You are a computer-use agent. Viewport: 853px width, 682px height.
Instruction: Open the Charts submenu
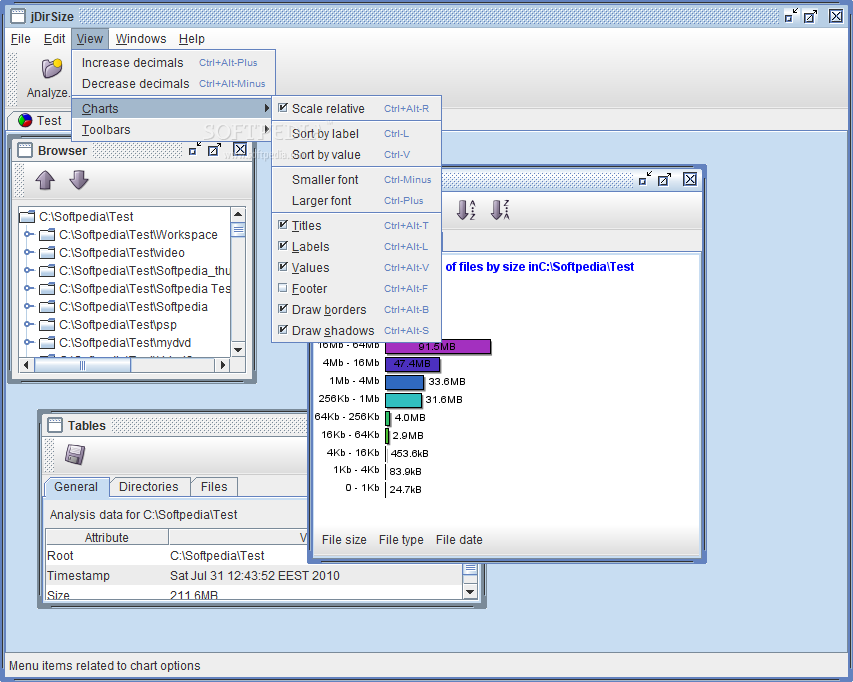point(172,108)
